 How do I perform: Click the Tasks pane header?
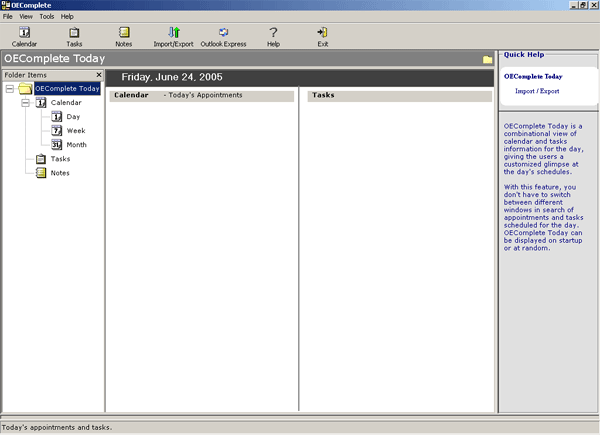tap(399, 96)
